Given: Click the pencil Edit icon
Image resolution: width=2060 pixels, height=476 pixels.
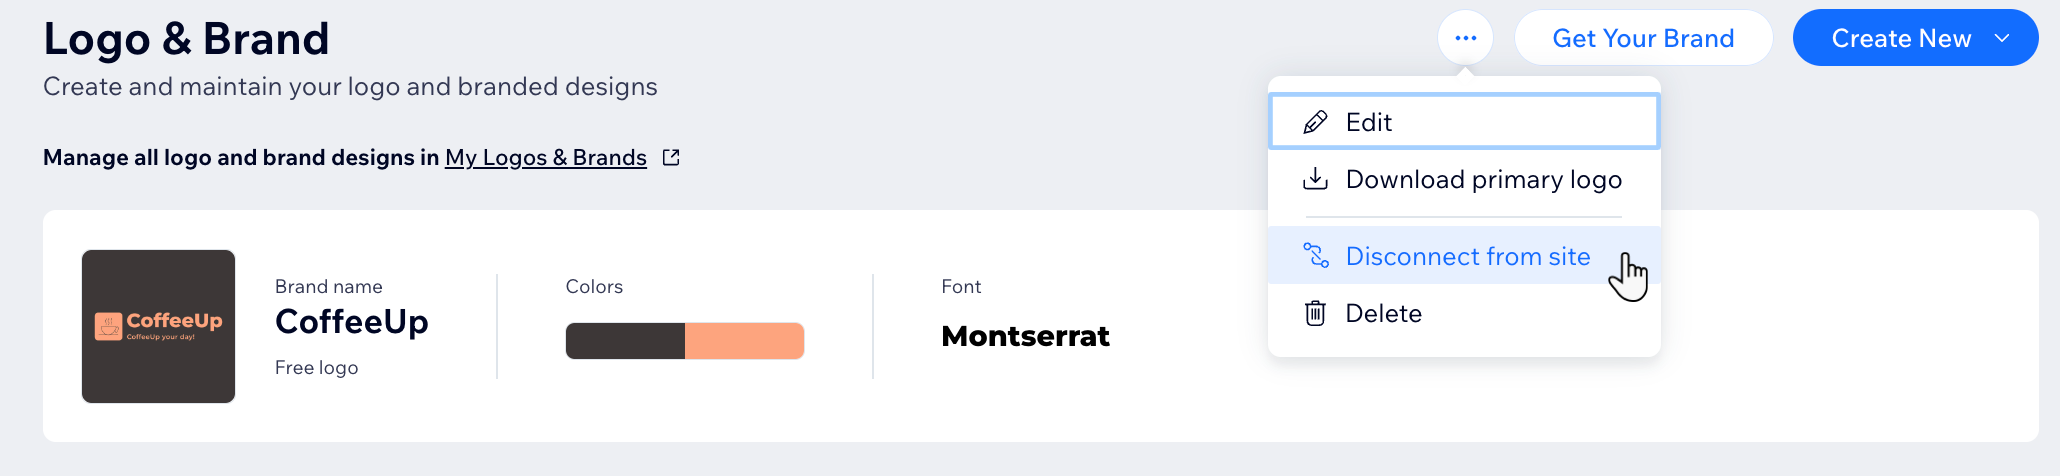Looking at the screenshot, I should (1315, 122).
